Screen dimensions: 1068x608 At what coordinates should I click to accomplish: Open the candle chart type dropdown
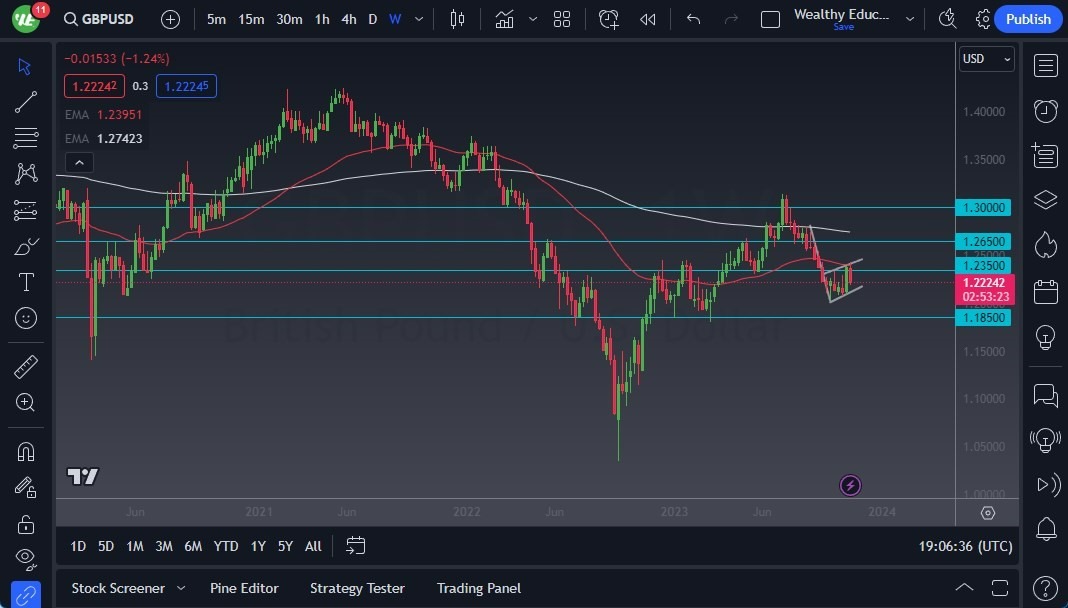457,18
